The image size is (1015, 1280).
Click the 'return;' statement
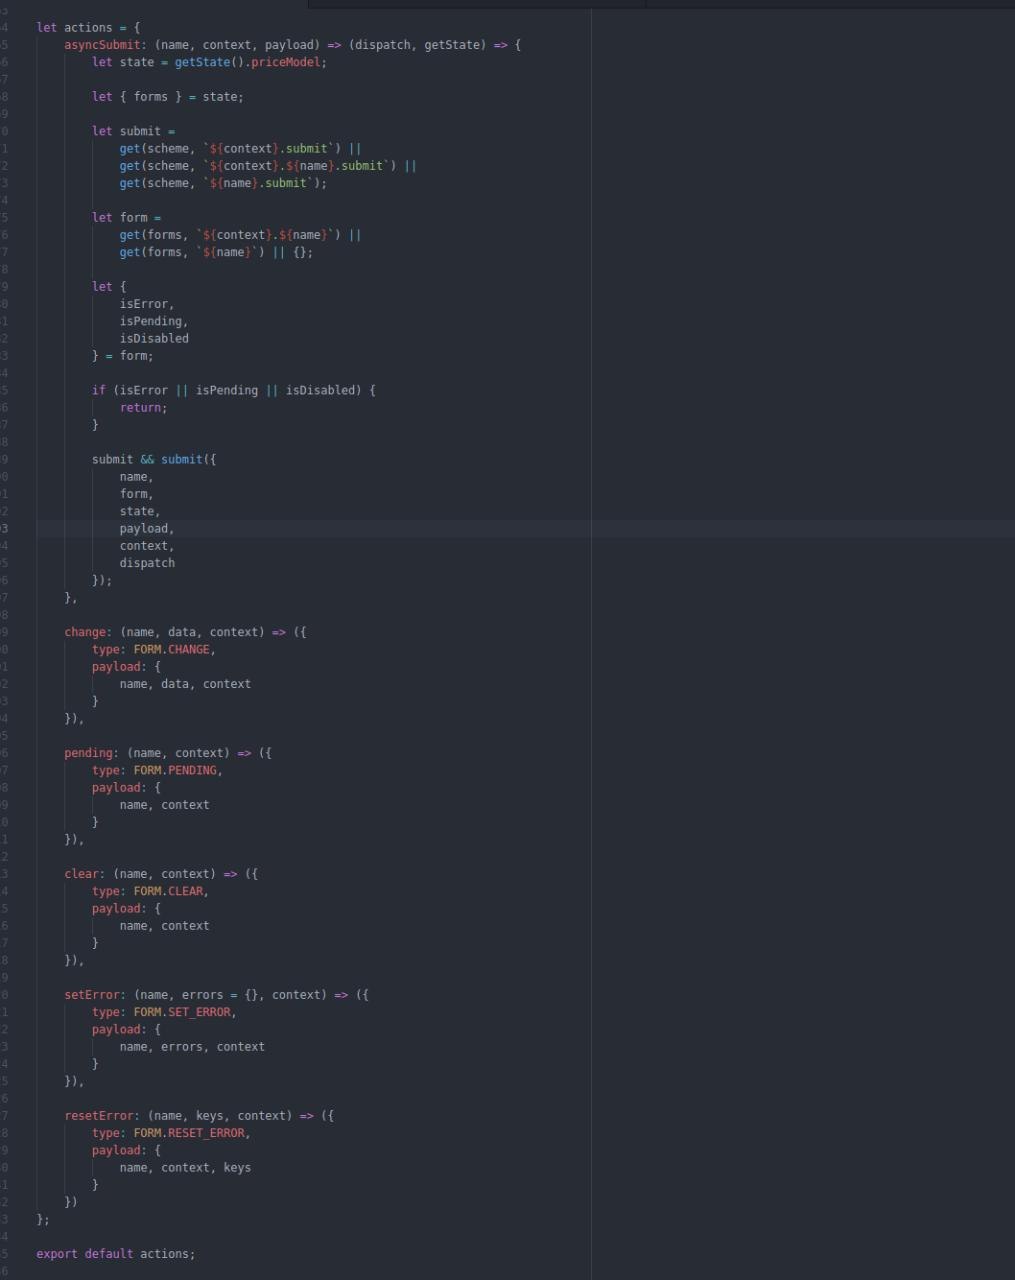[144, 408]
